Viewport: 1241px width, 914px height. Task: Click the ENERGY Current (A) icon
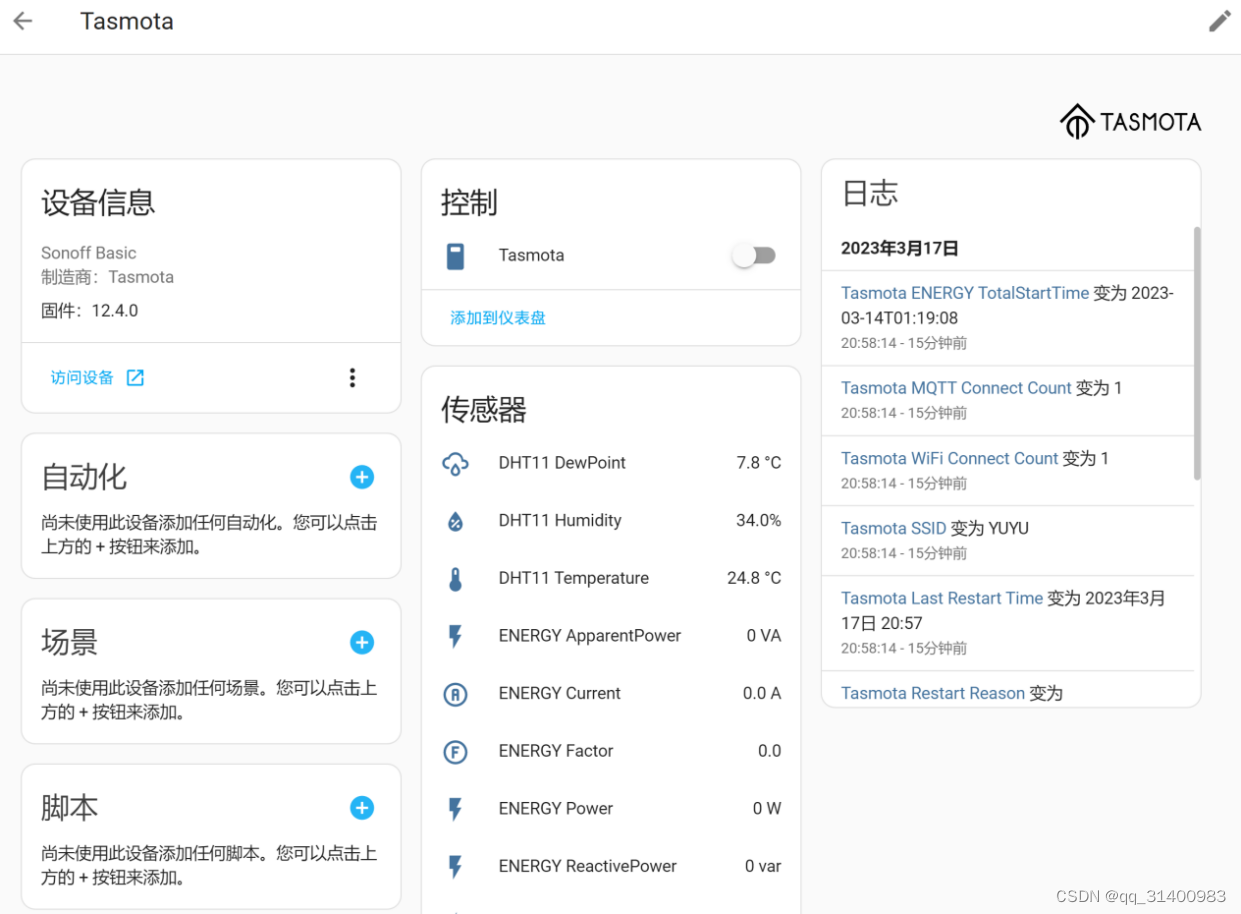(x=455, y=693)
